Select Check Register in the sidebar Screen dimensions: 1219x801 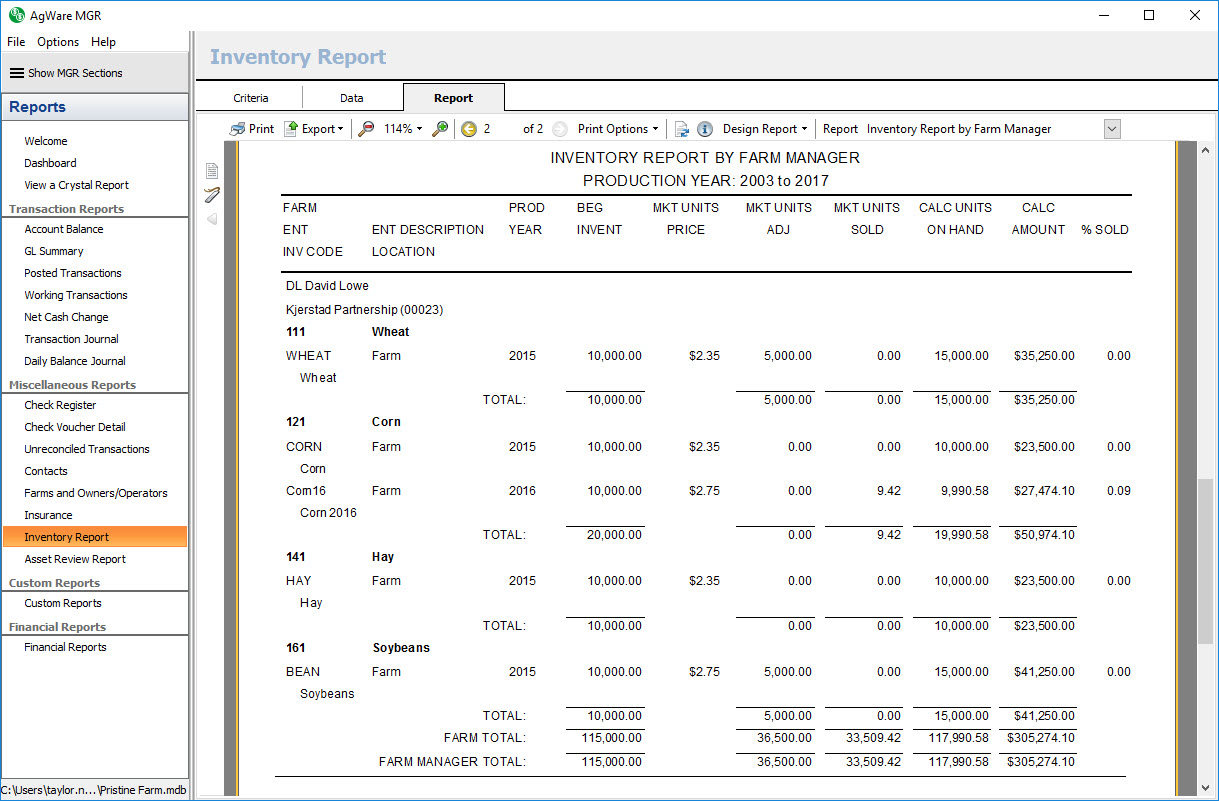coord(60,405)
